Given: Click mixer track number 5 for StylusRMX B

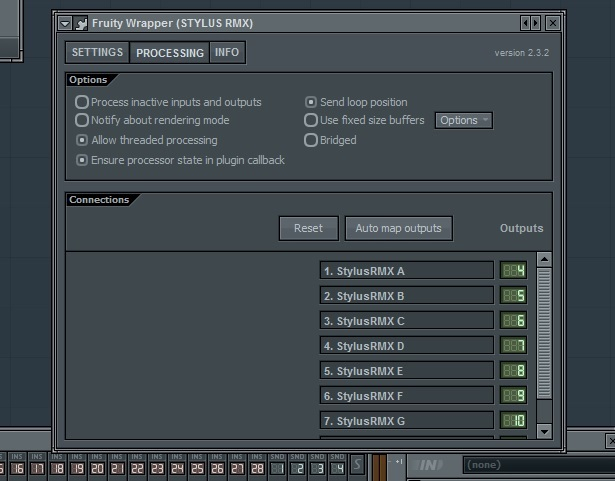Looking at the screenshot, I should tap(513, 295).
